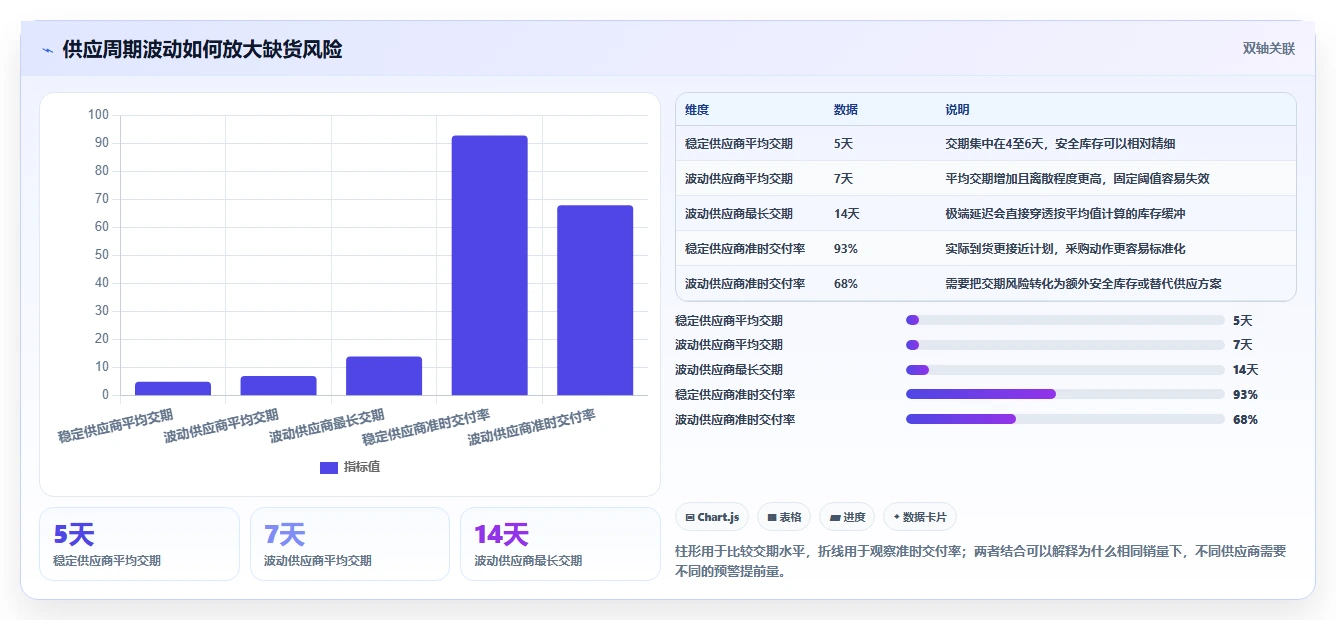Click the 进度 tag chip

(847, 517)
